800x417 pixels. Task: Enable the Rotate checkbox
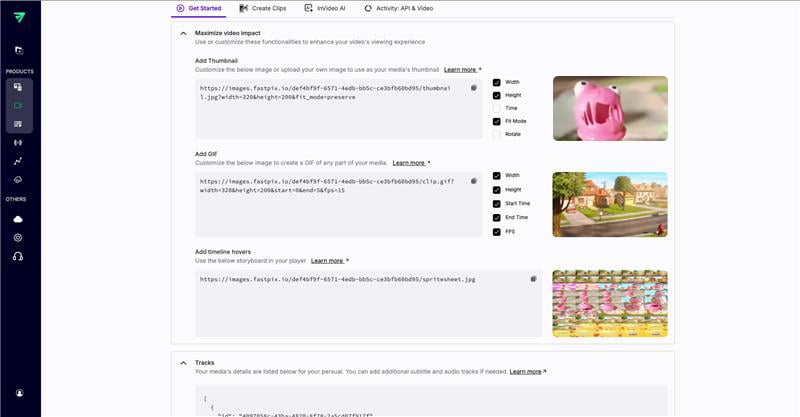click(496, 134)
